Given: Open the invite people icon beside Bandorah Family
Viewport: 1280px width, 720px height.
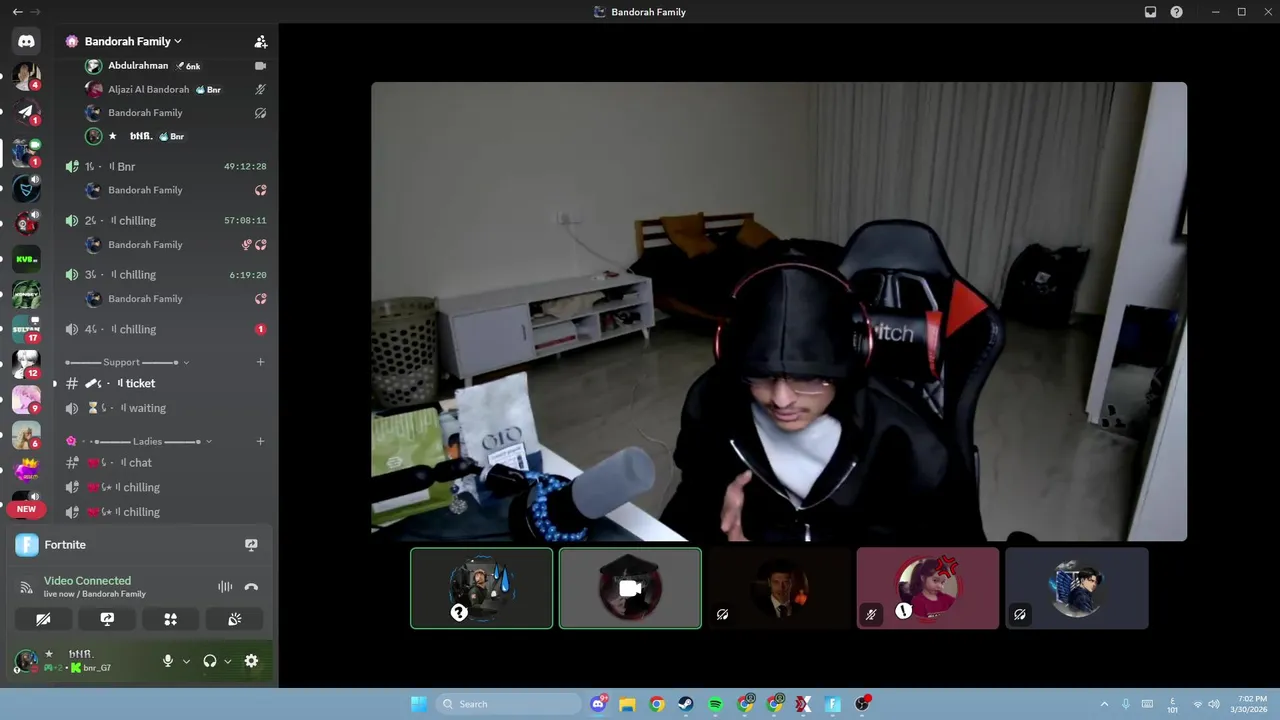Looking at the screenshot, I should click(260, 42).
